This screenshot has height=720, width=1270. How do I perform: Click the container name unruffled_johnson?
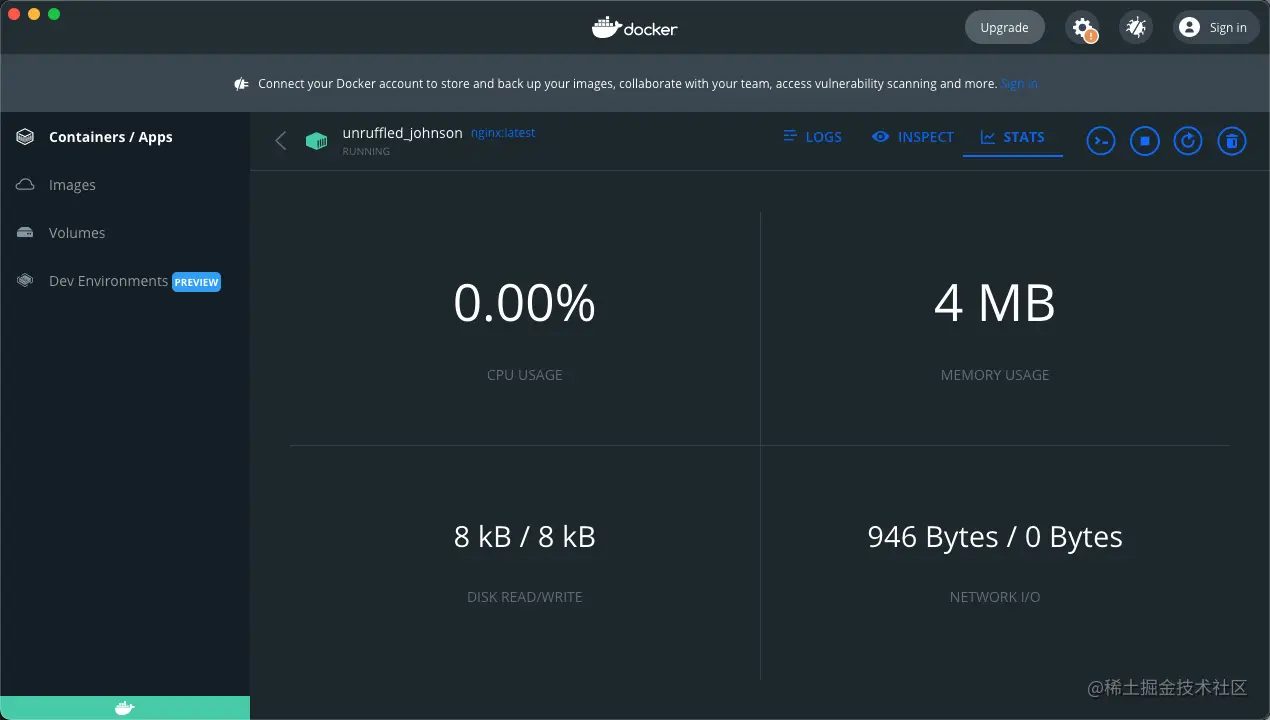tap(402, 133)
